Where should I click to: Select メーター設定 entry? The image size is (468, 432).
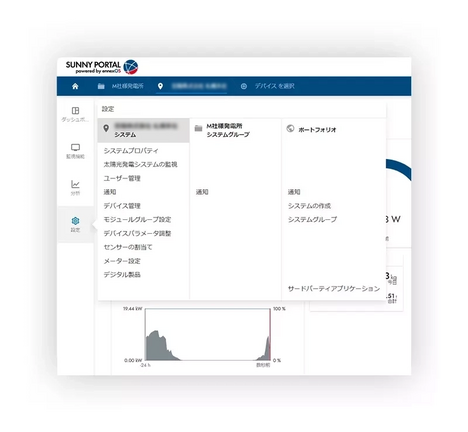[122, 261]
